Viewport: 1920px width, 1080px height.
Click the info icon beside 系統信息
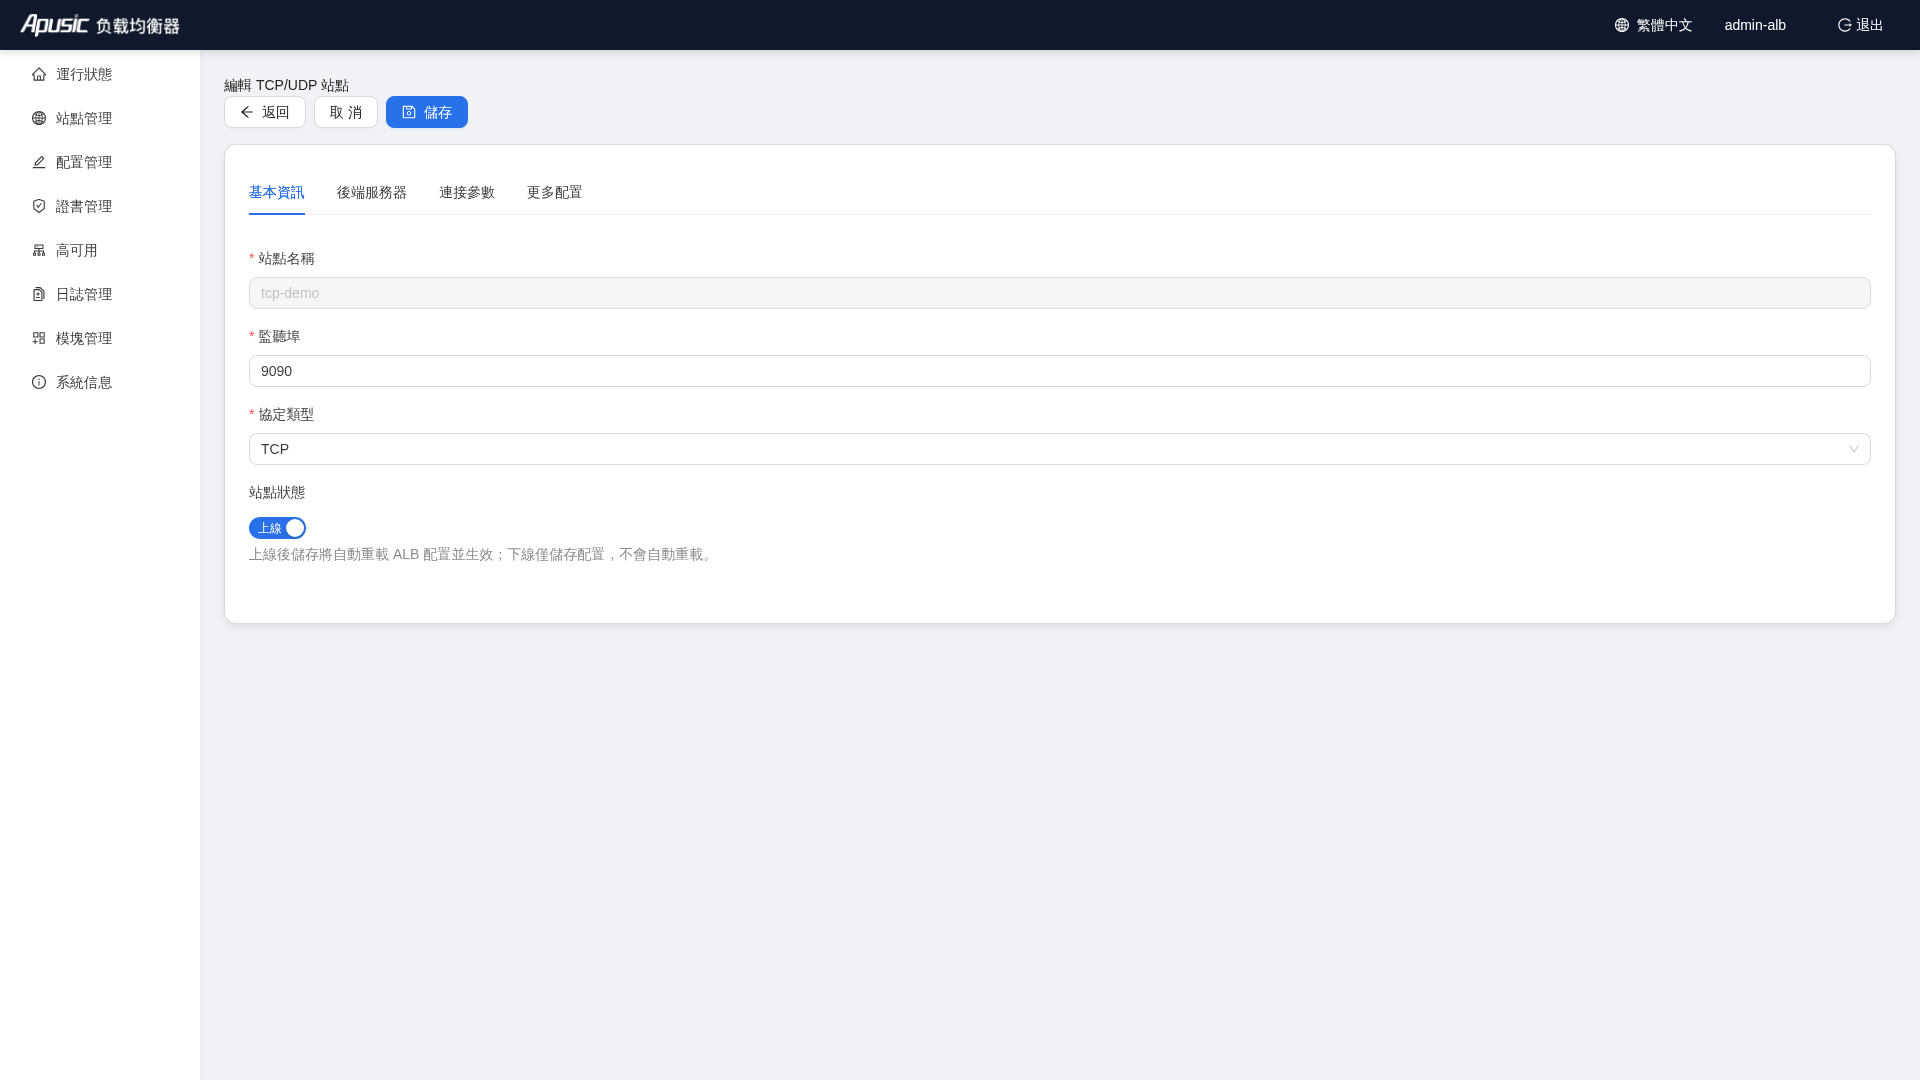coord(39,382)
